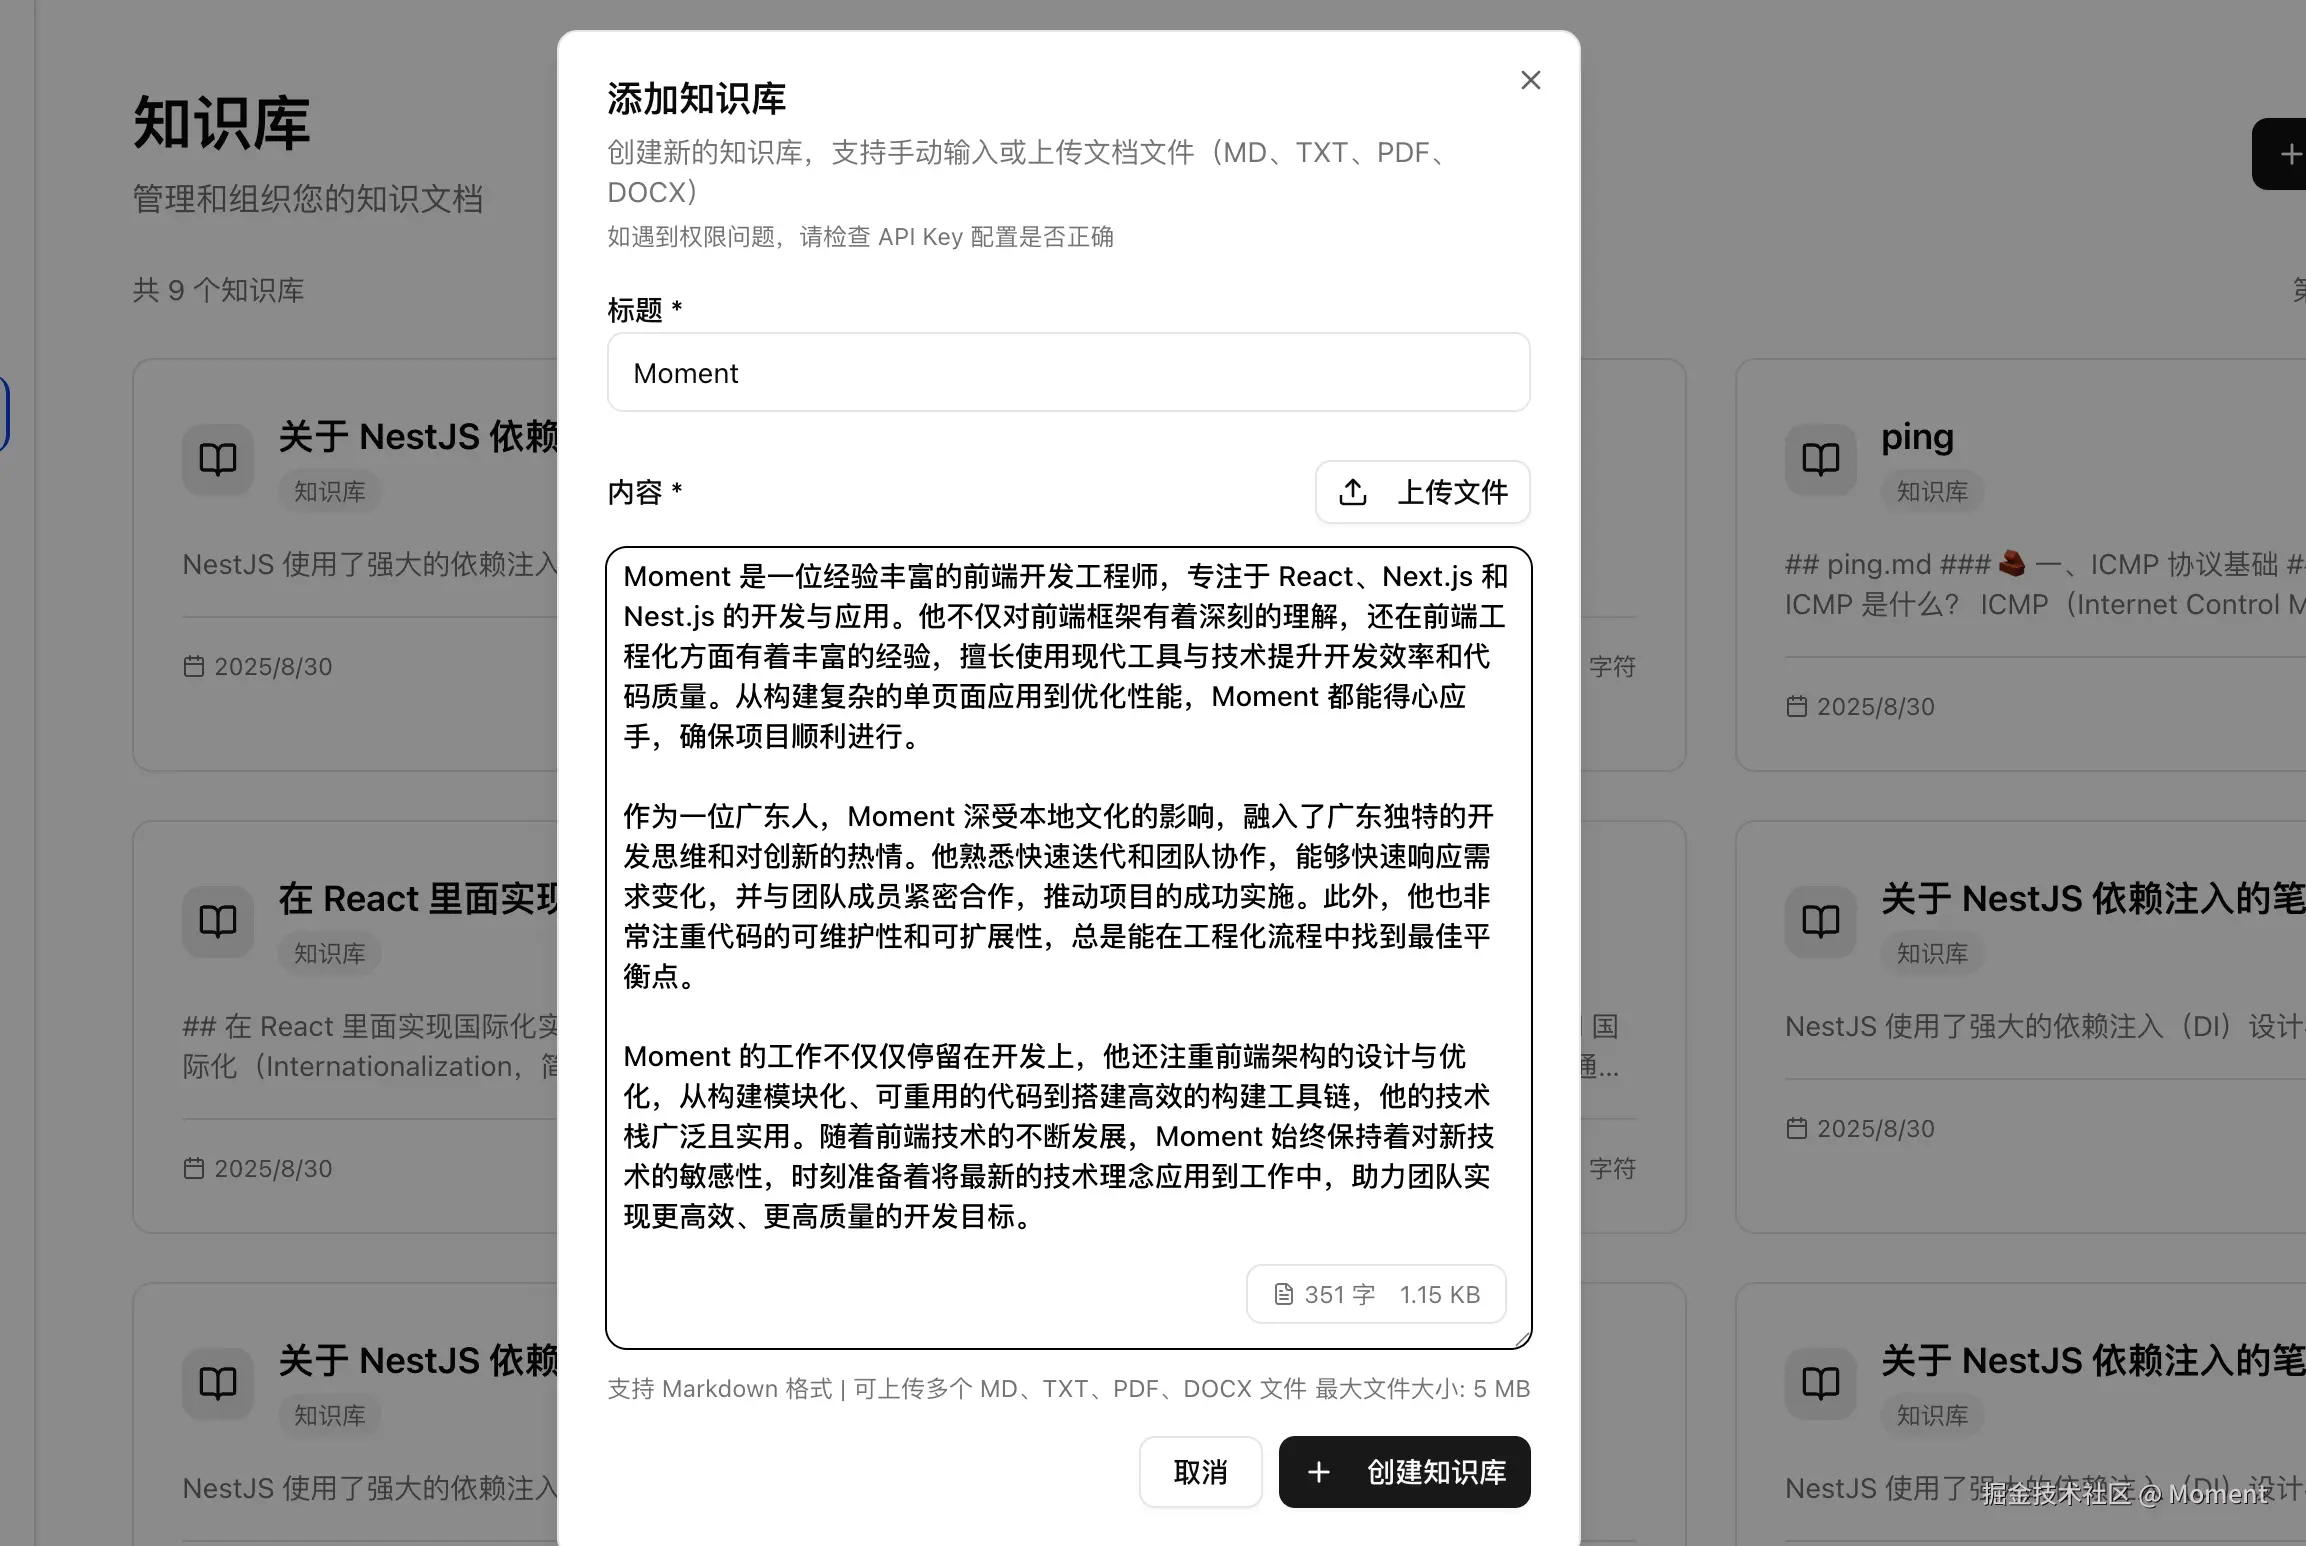The height and width of the screenshot is (1546, 2306).
Task: Click book icon of React 国际化 card
Action: (218, 921)
